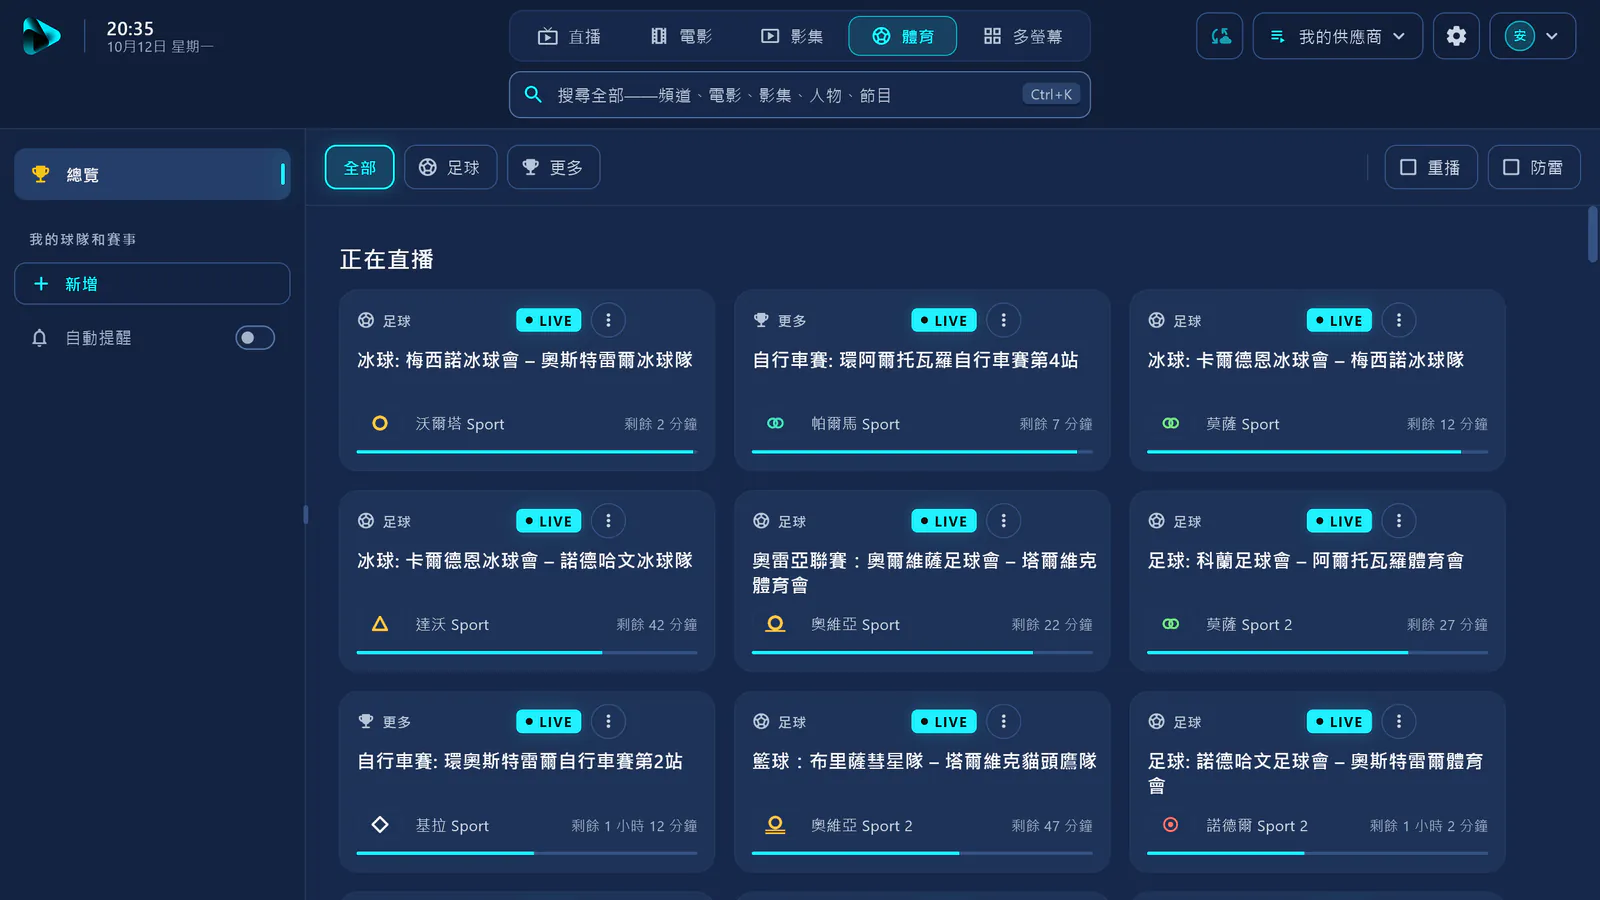The width and height of the screenshot is (1600, 900).
Task: Open more options for 梅西諾冰球會 – 奧斯特雷爾冰球隊 card
Action: tap(608, 320)
